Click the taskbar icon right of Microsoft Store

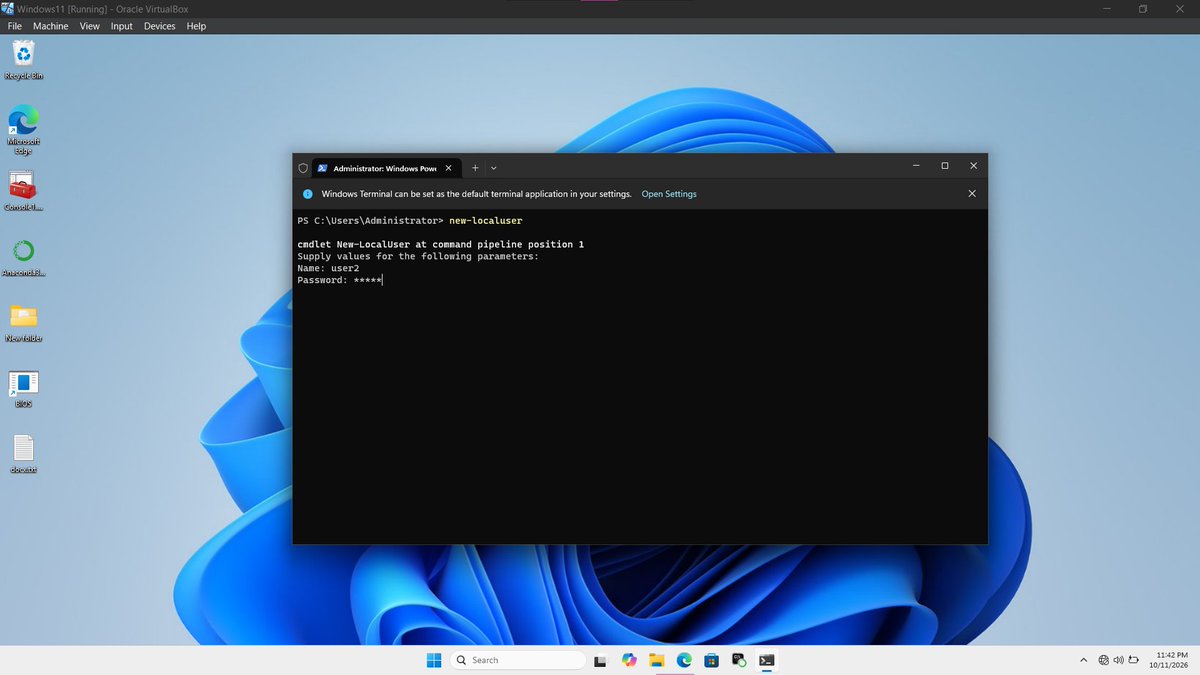point(739,660)
